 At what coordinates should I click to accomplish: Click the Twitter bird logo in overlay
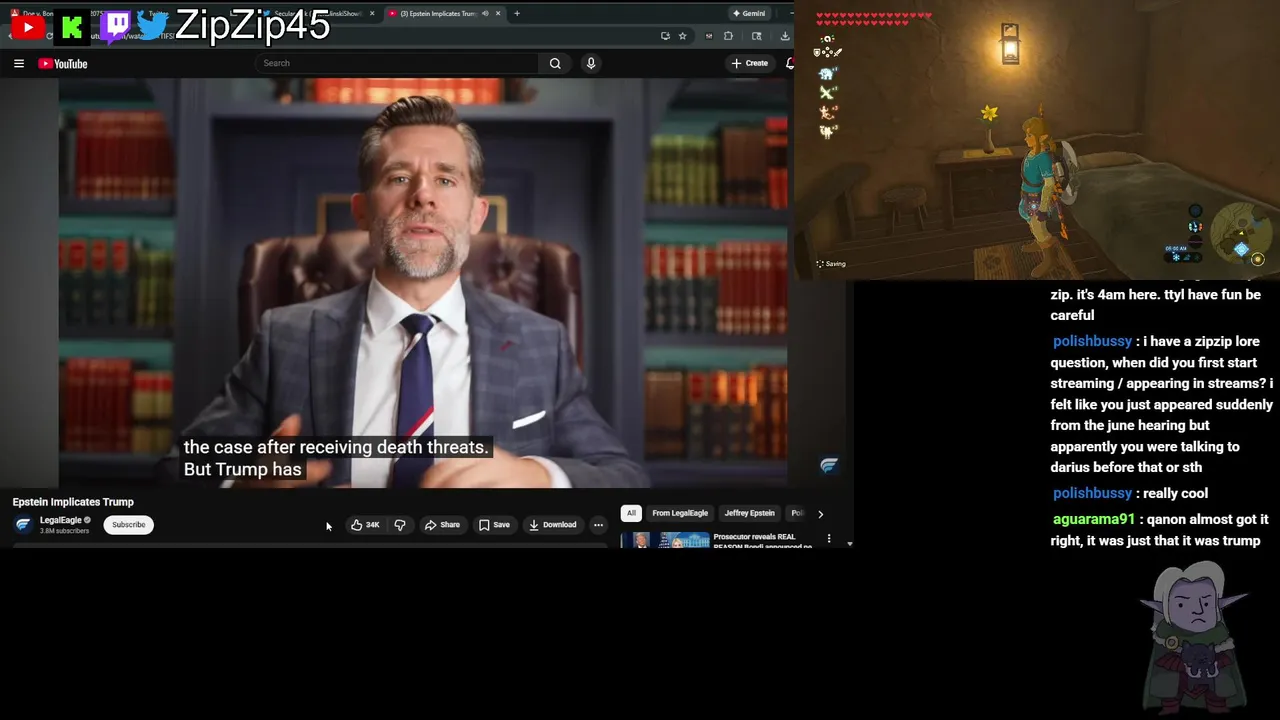[152, 25]
